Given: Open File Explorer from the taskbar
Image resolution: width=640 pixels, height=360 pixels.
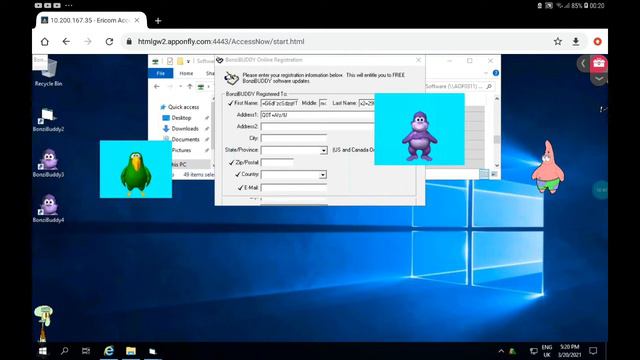Looking at the screenshot, I should pos(131,351).
